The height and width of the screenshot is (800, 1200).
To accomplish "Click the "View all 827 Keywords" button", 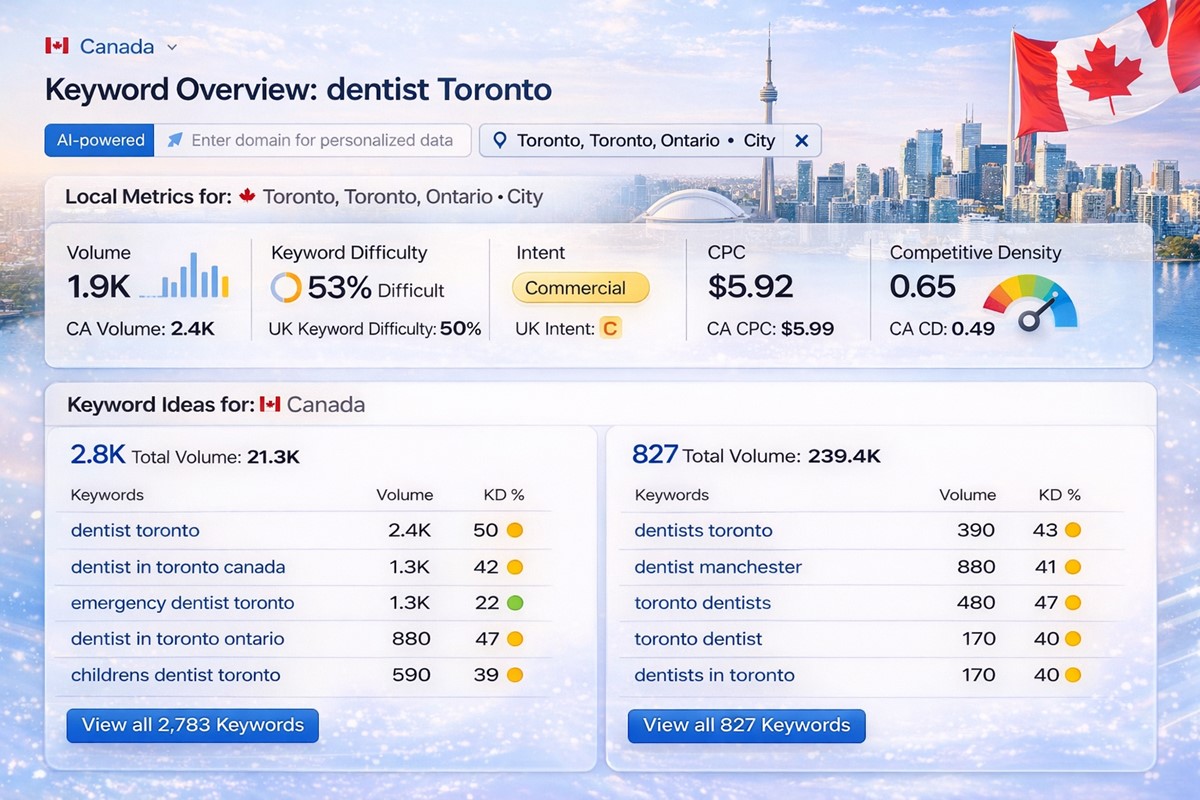I will tap(745, 726).
